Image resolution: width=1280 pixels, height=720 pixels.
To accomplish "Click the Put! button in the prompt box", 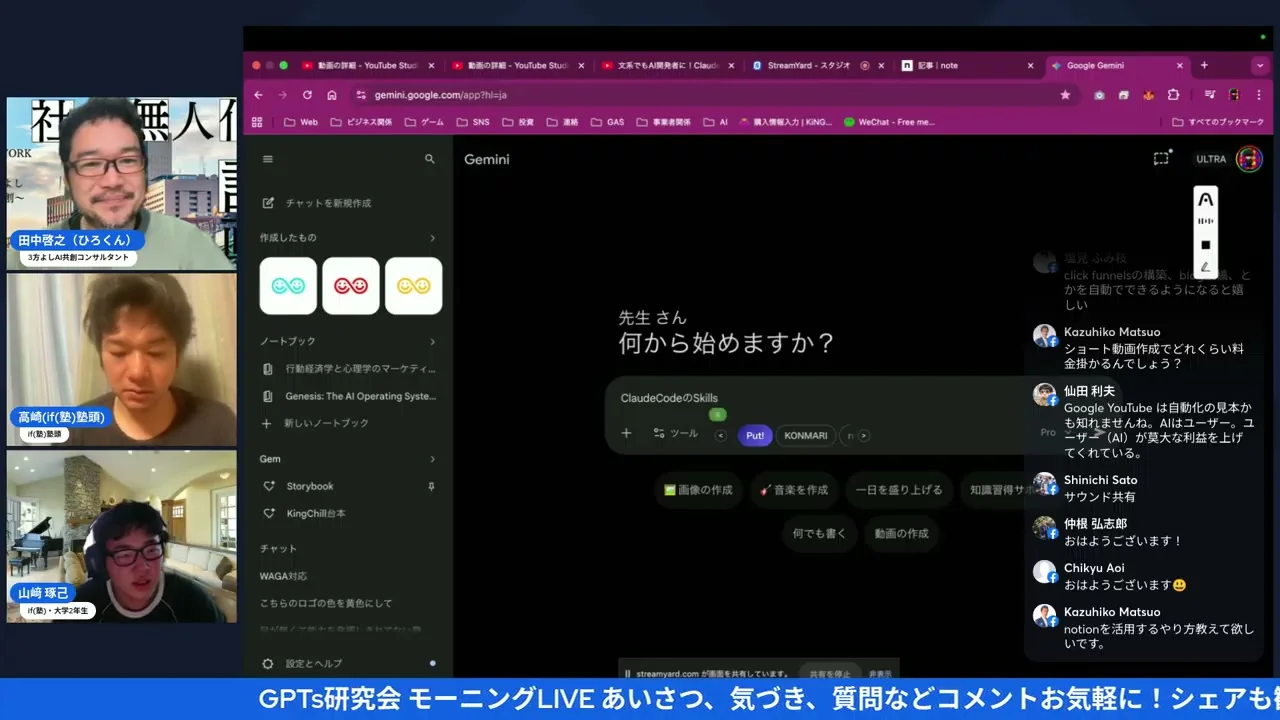I will [755, 435].
